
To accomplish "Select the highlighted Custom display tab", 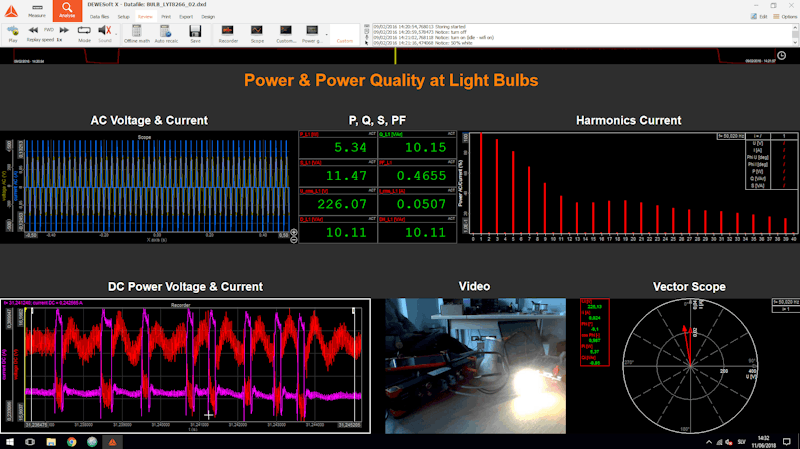I will point(344,34).
